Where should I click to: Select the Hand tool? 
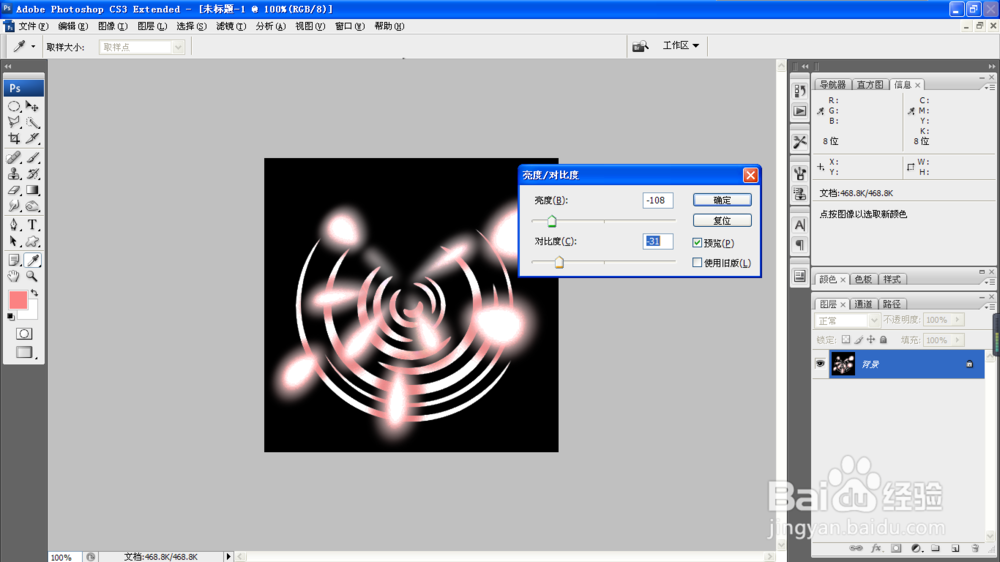click(14, 276)
